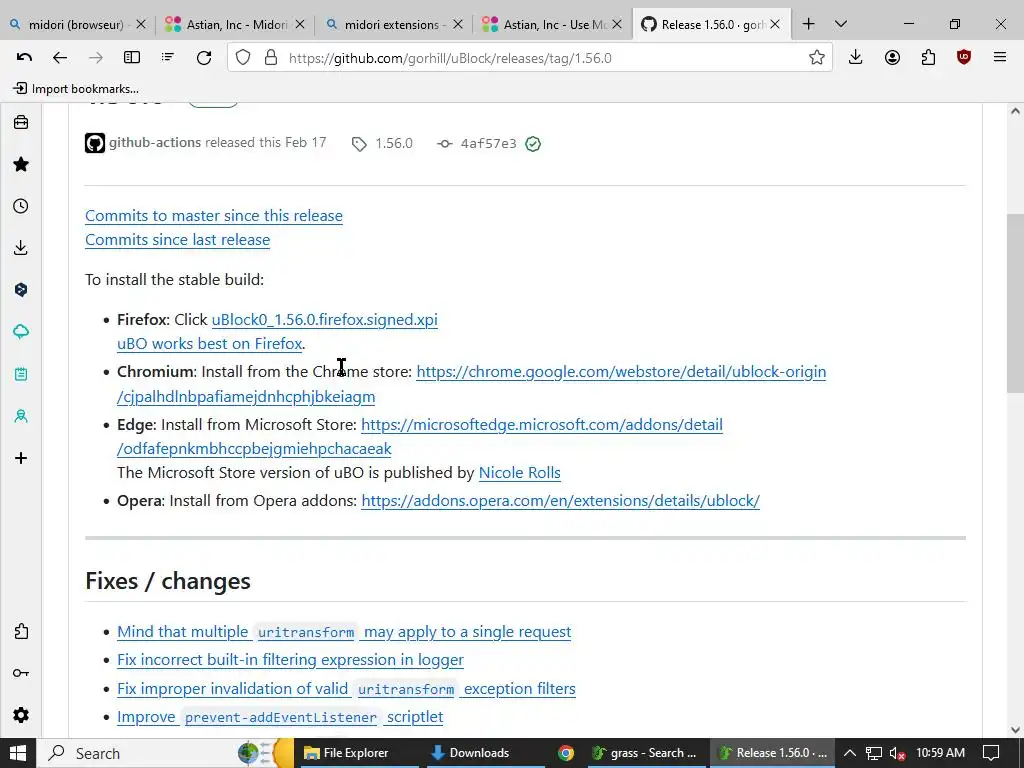Image resolution: width=1024 pixels, height=768 pixels.
Task: Open notification center in system tray
Action: pos(991,753)
